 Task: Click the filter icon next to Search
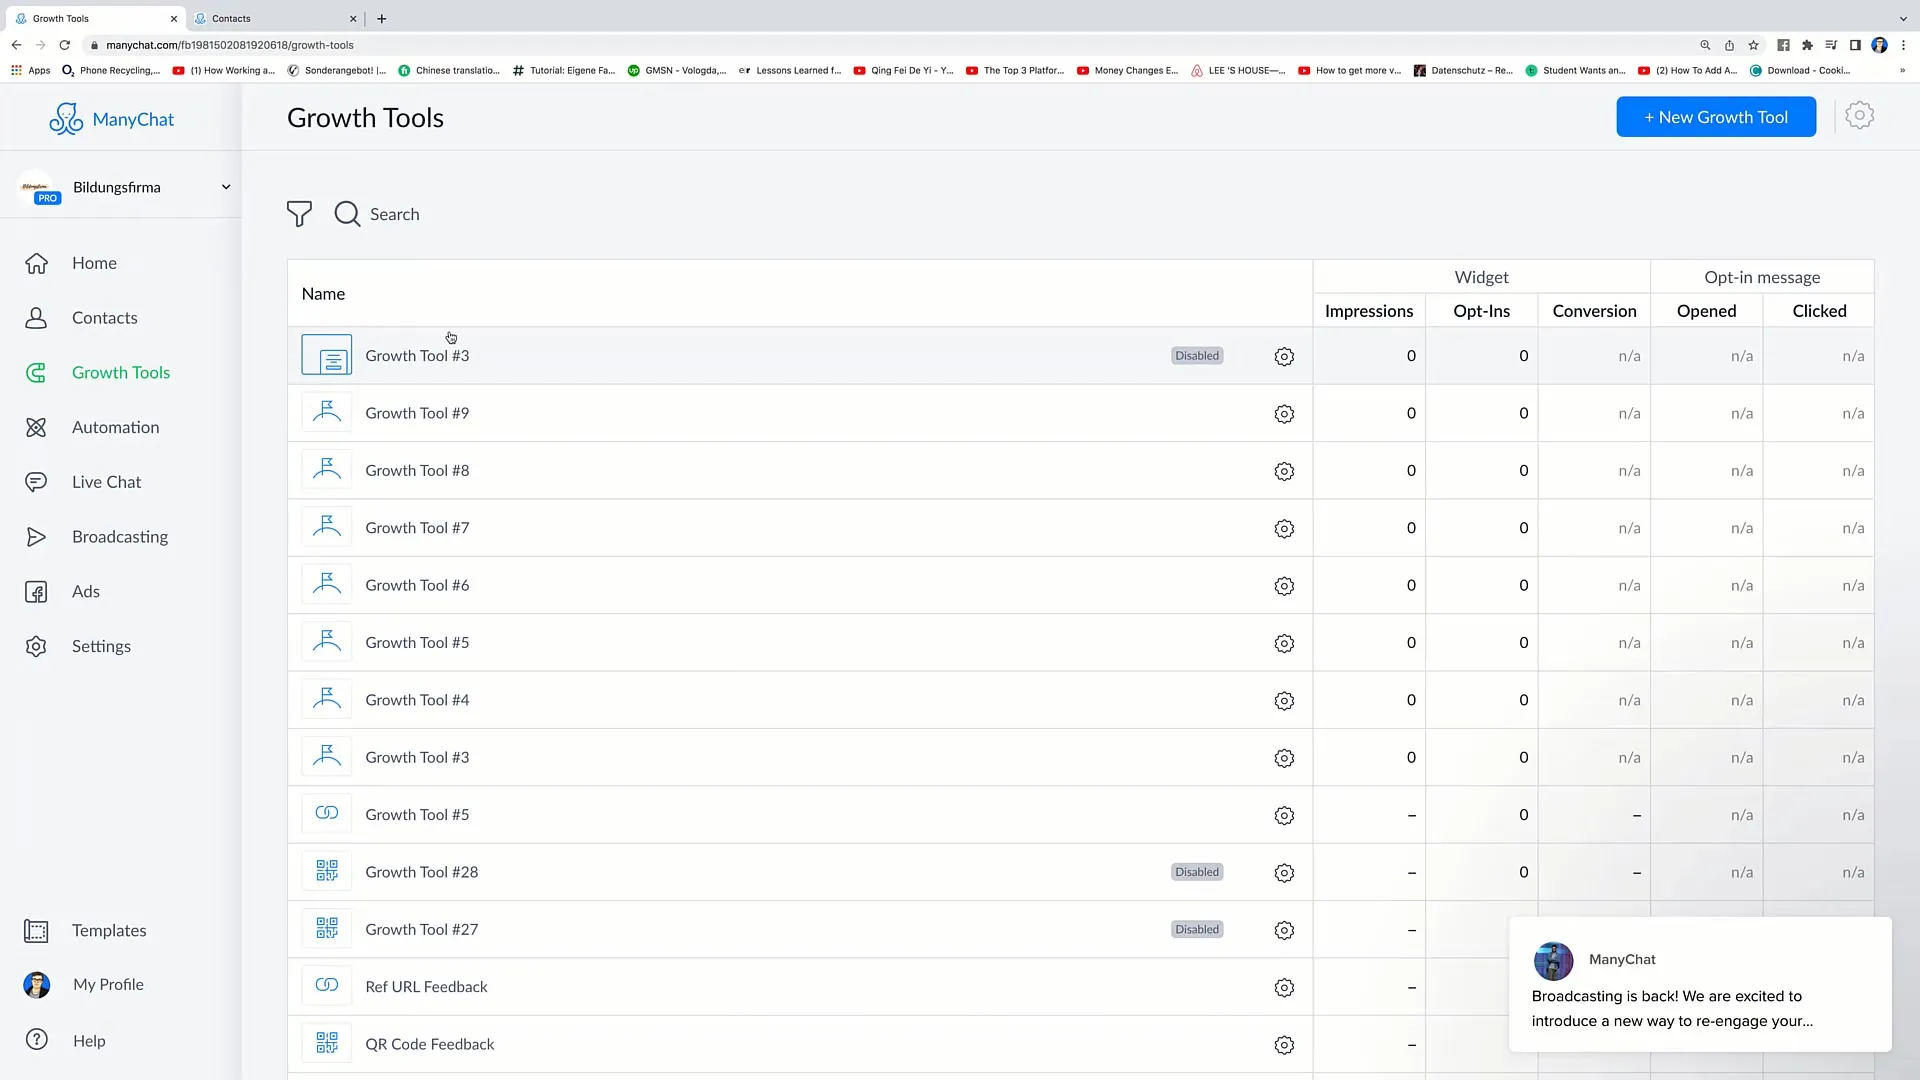(299, 214)
